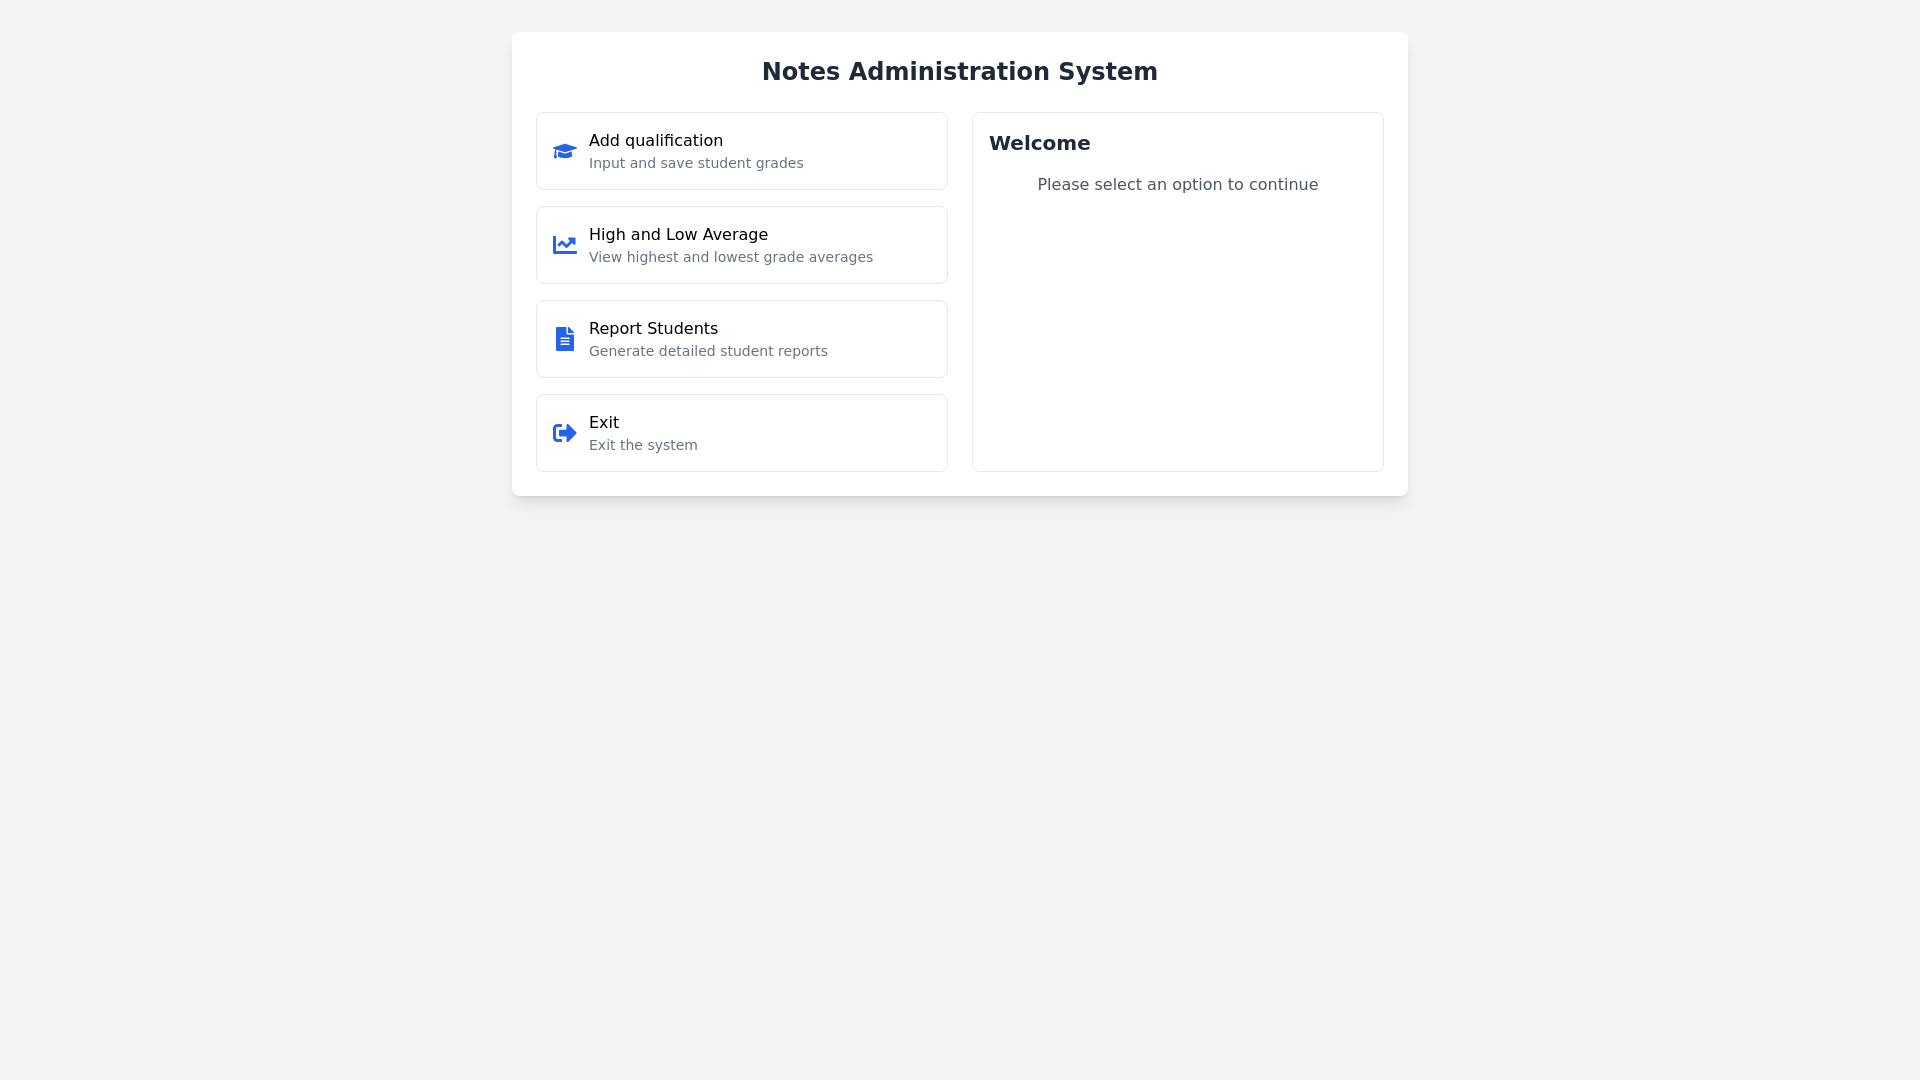The image size is (1920, 1080).
Task: Click the Welcome panel heading
Action: click(1039, 143)
